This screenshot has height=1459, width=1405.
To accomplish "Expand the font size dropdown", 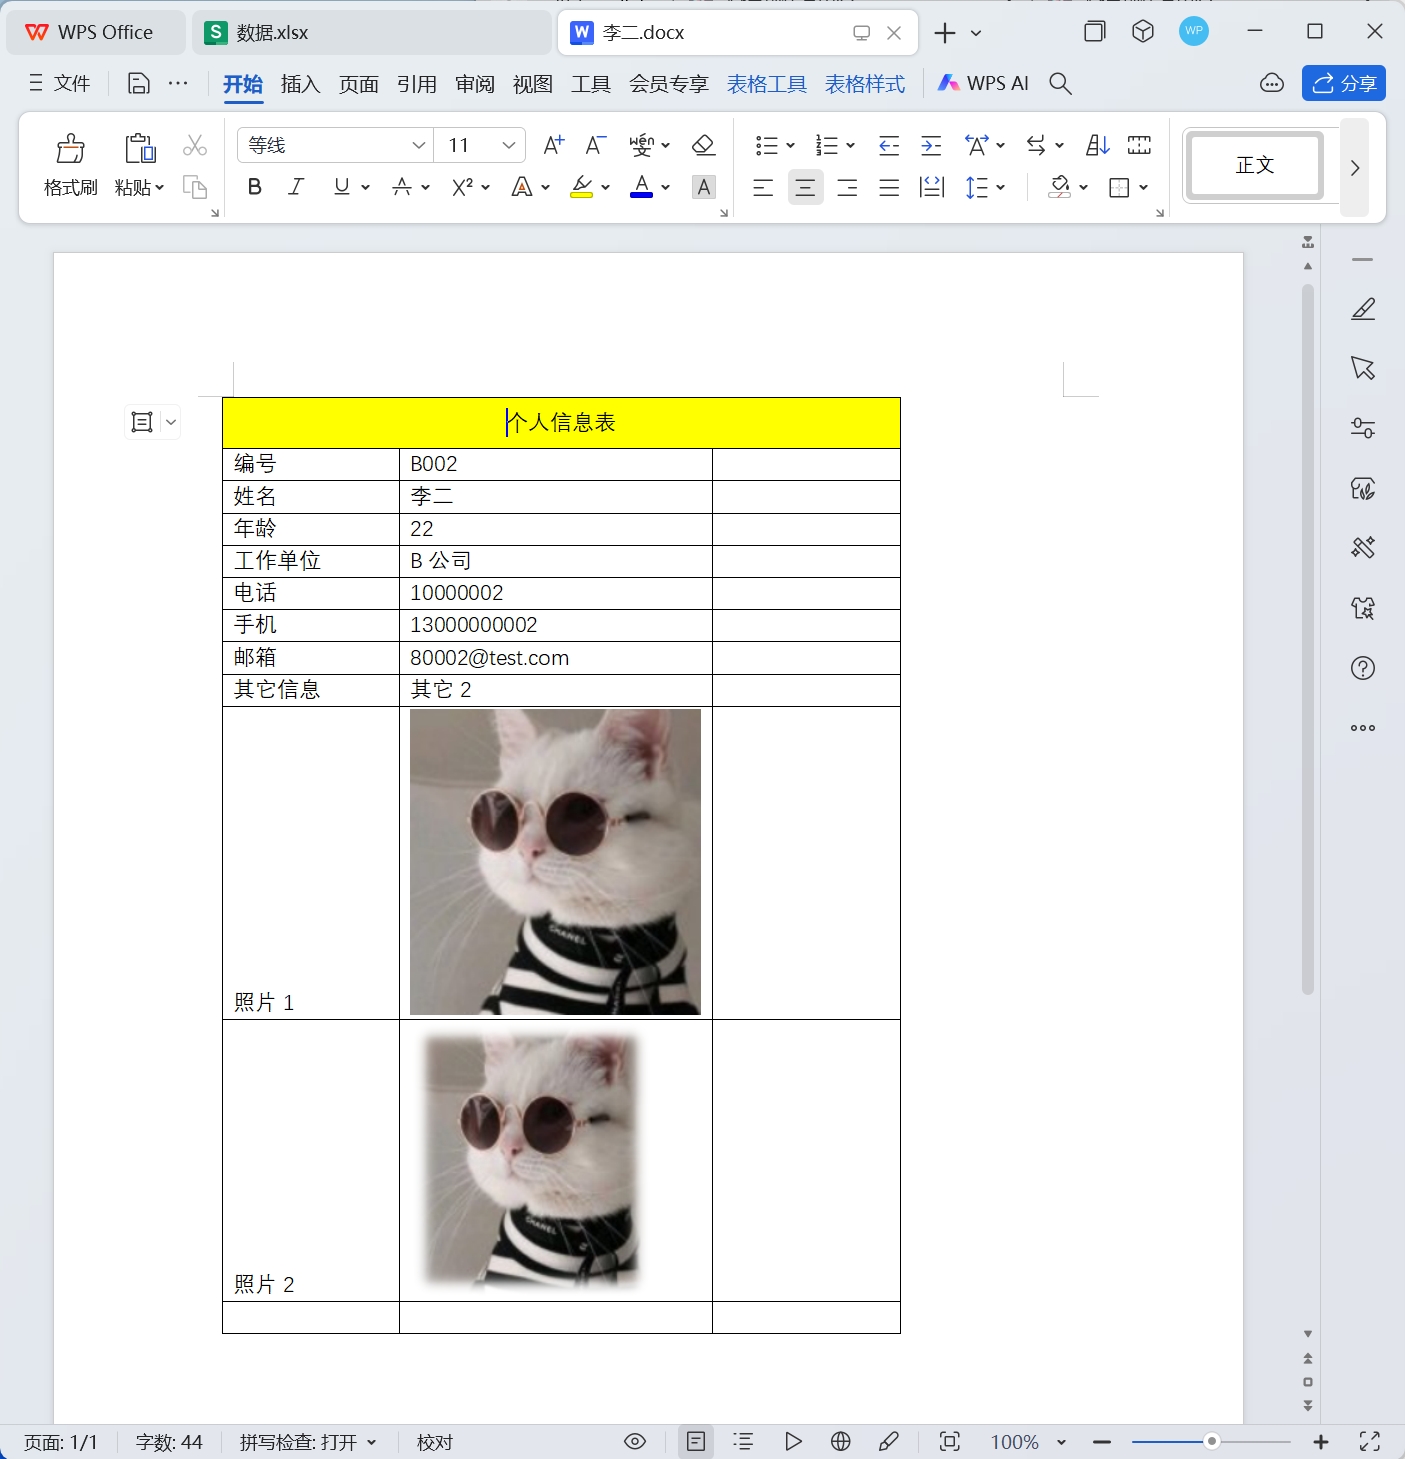I will pos(510,145).
